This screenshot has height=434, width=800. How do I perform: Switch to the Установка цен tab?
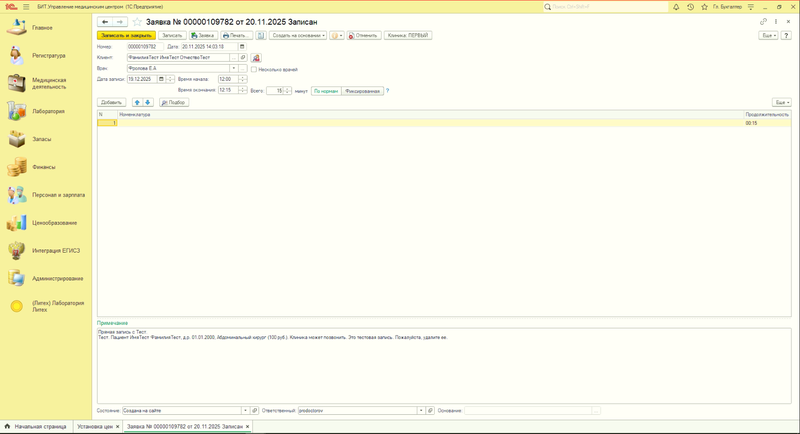click(93, 426)
